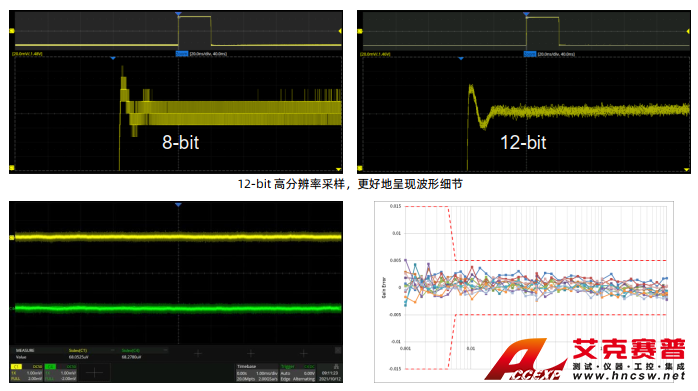Select the yellow C1 ground level marker
The height and width of the screenshot is (391, 698).
(x=12, y=238)
